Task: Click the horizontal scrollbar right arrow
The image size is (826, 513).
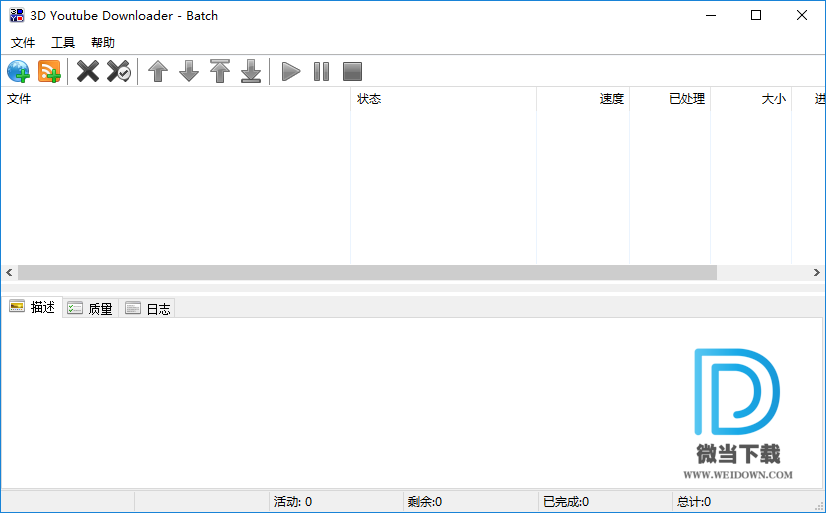Action: 817,272
